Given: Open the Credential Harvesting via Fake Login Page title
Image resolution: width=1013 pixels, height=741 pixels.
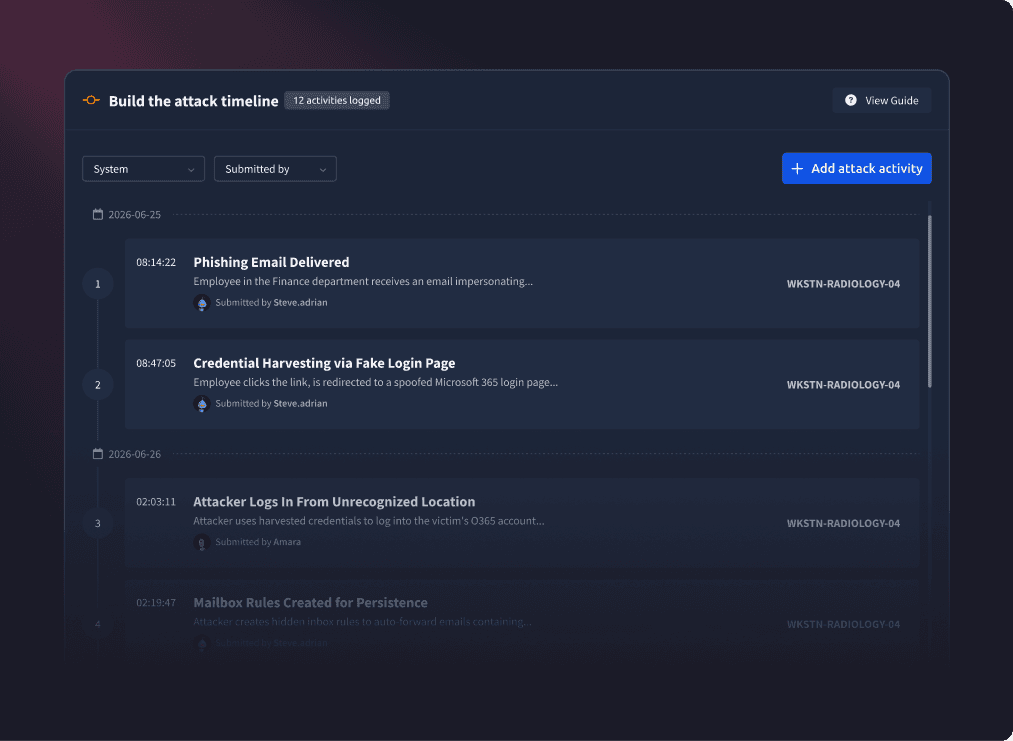Looking at the screenshot, I should (x=324, y=363).
